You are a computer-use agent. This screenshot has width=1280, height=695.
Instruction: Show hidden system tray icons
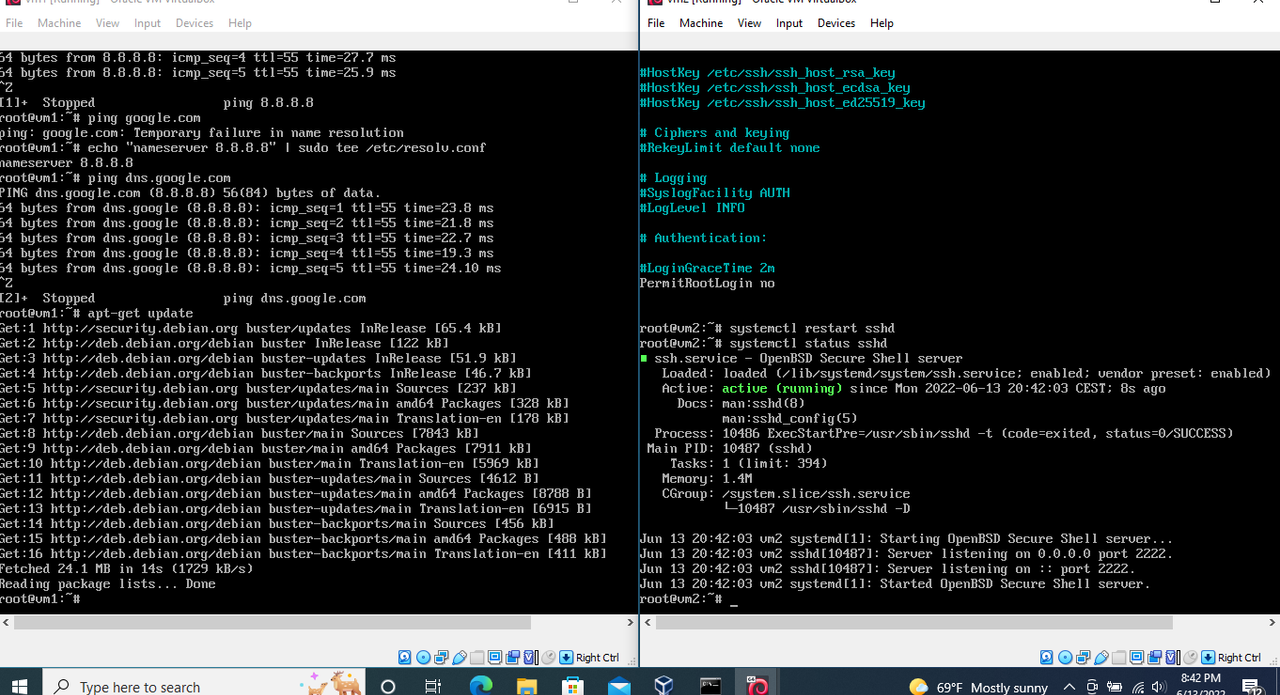1069,687
